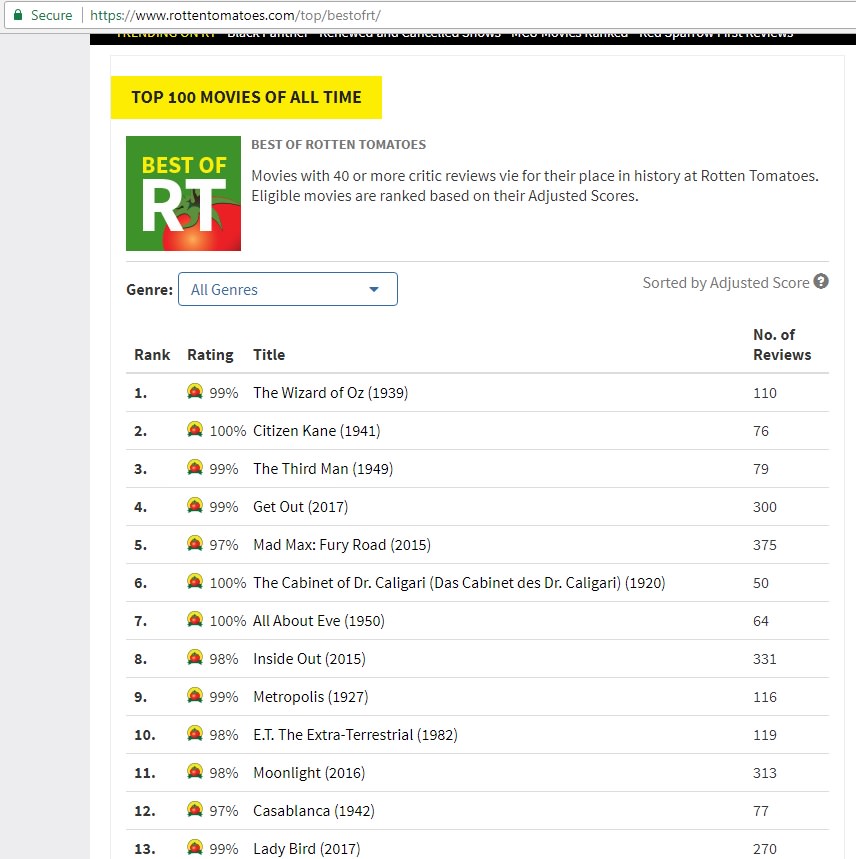Click the Title column header
856x859 pixels.
269,355
